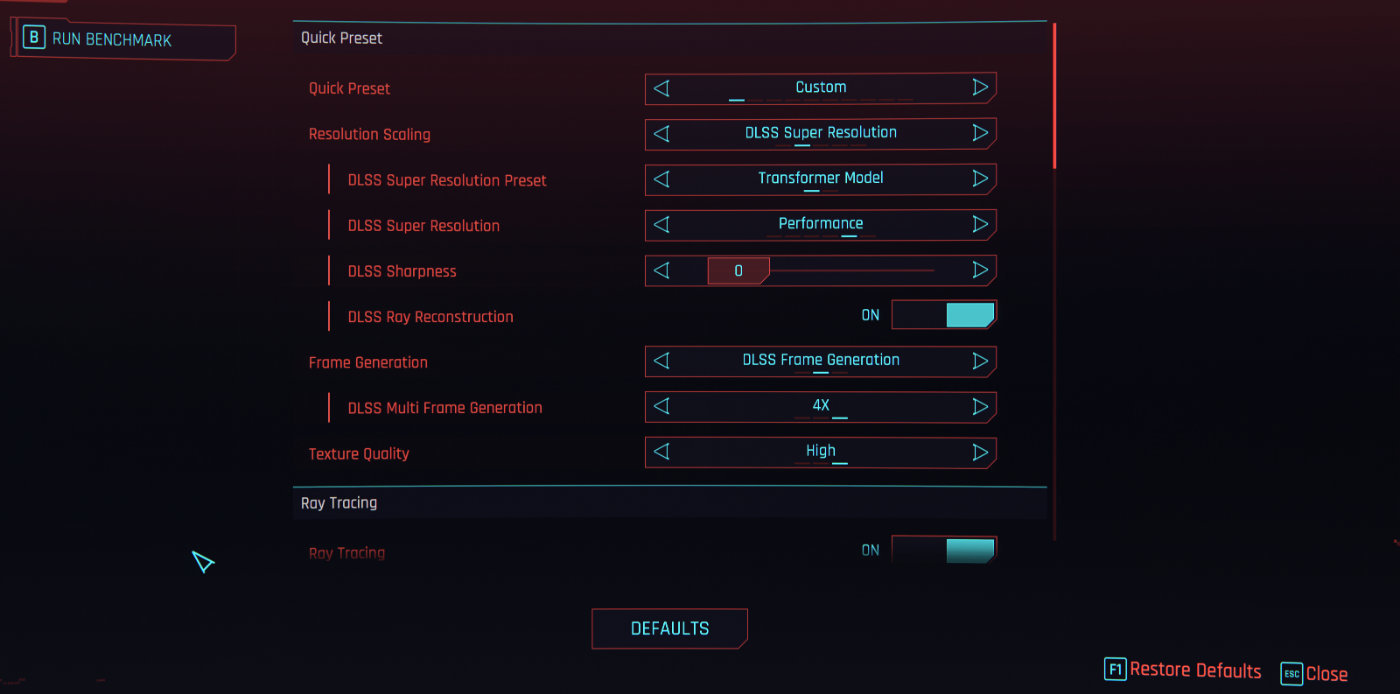
Task: Toggle the Ray Tracing switch
Action: pyautogui.click(x=943, y=550)
